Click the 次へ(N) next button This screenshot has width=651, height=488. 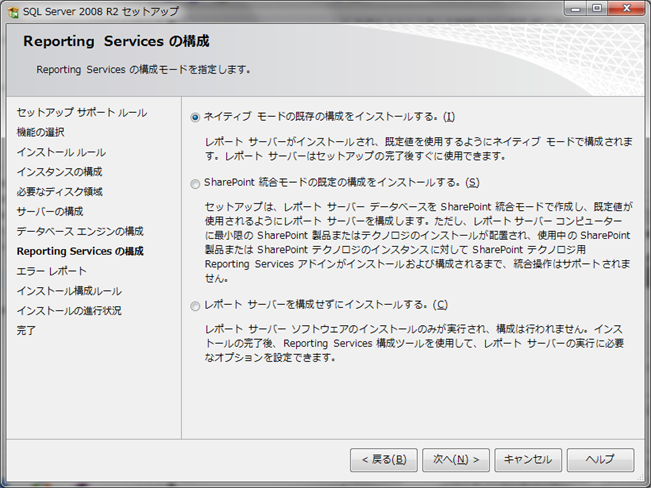click(x=456, y=460)
